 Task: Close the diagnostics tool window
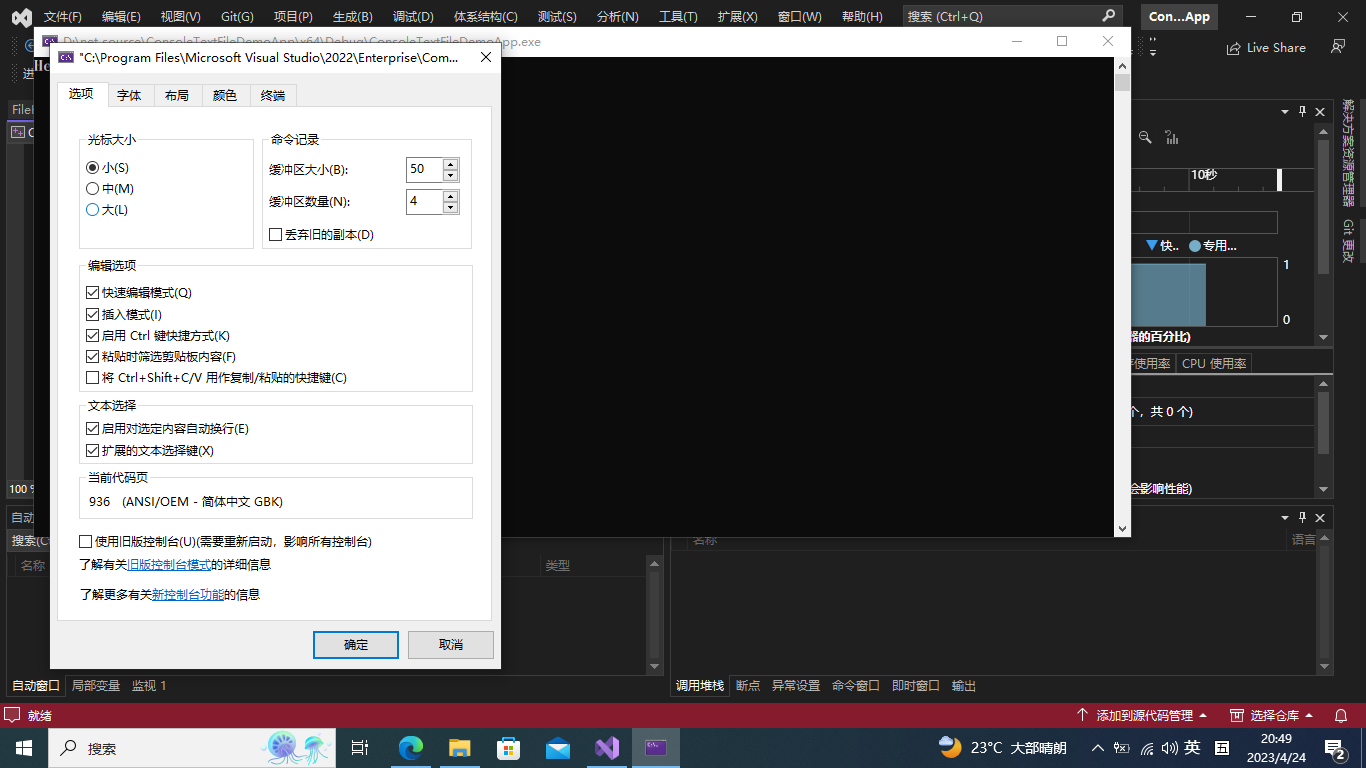(x=1321, y=112)
